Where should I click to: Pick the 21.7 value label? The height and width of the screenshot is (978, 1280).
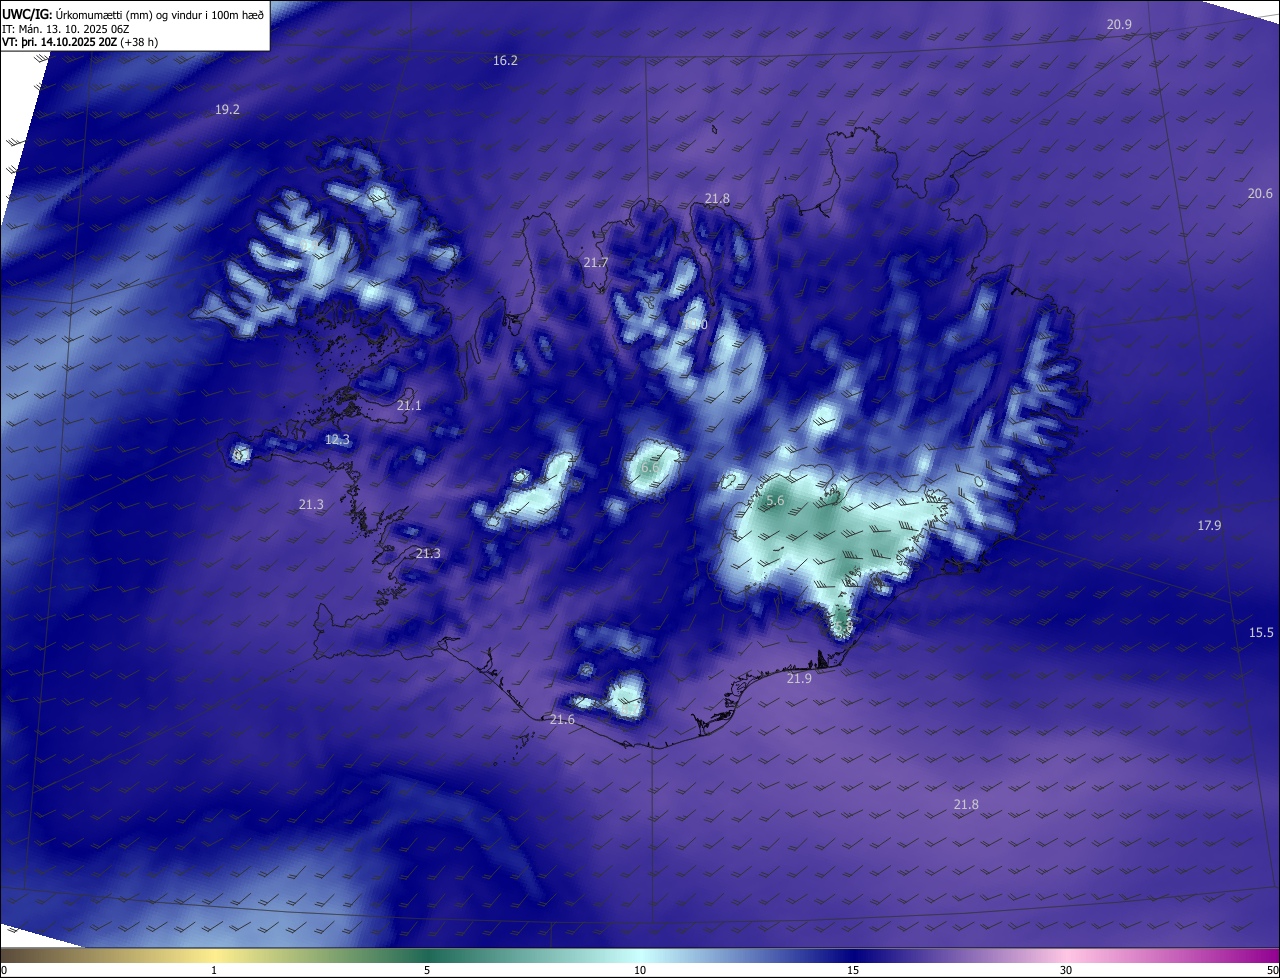coord(595,263)
